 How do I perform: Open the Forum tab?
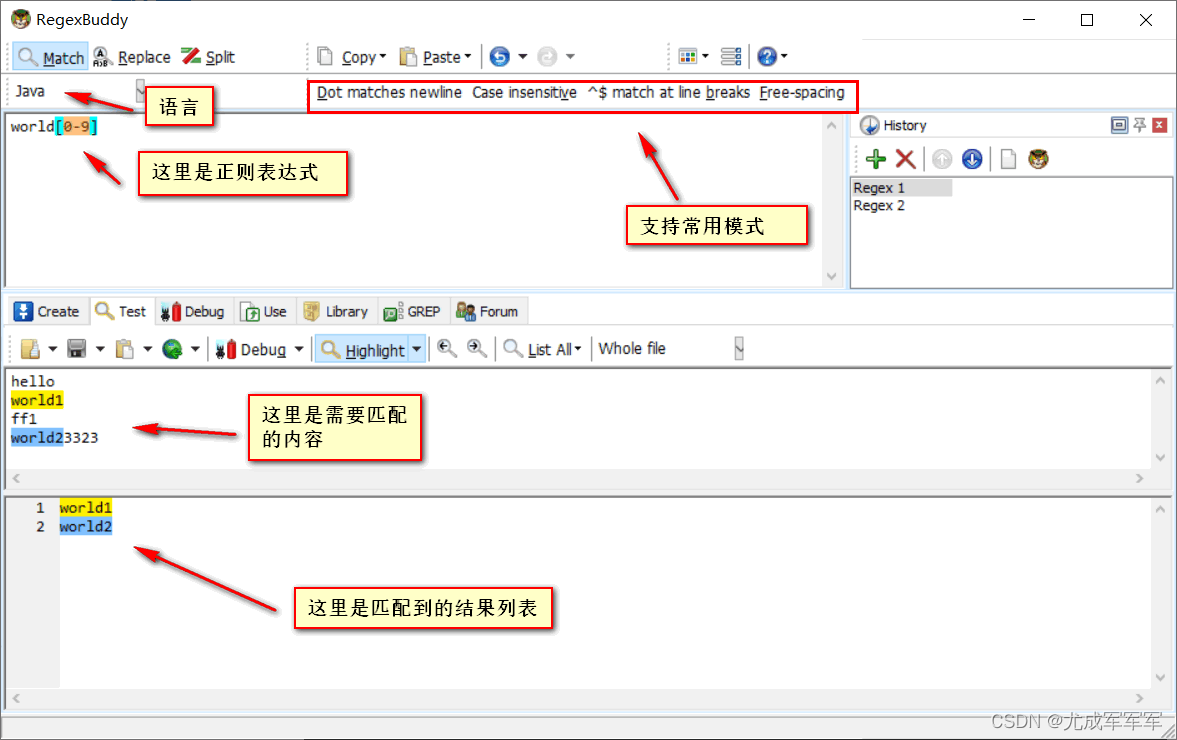[x=487, y=311]
